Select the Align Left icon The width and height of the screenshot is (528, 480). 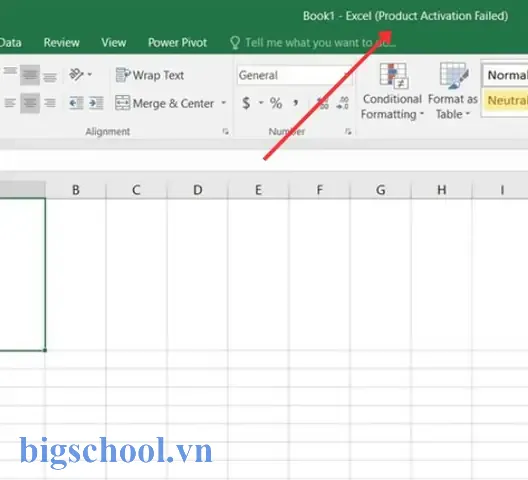(x=10, y=103)
